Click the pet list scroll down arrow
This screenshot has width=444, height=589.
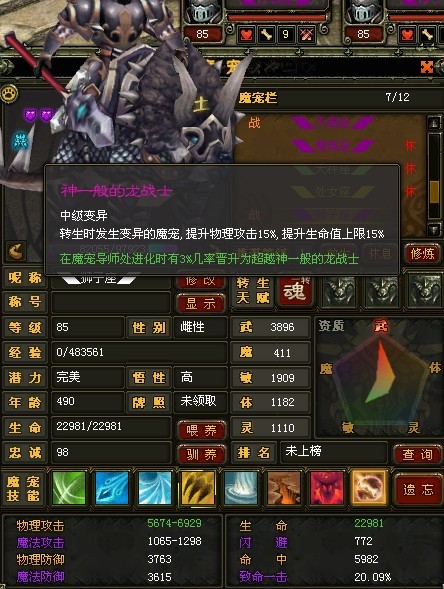tap(434, 229)
